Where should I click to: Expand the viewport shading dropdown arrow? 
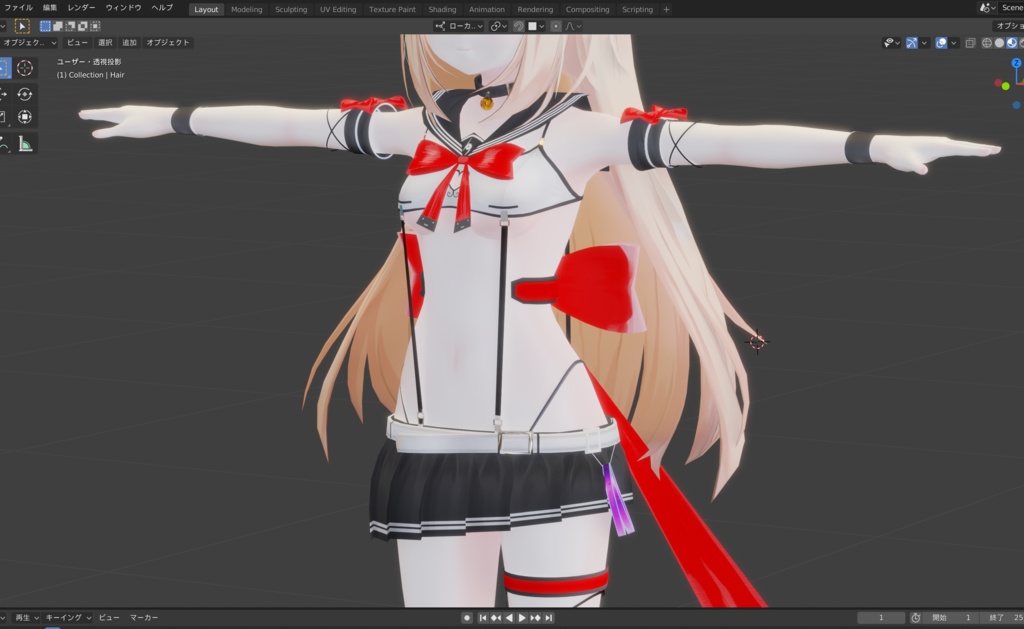click(x=1023, y=42)
